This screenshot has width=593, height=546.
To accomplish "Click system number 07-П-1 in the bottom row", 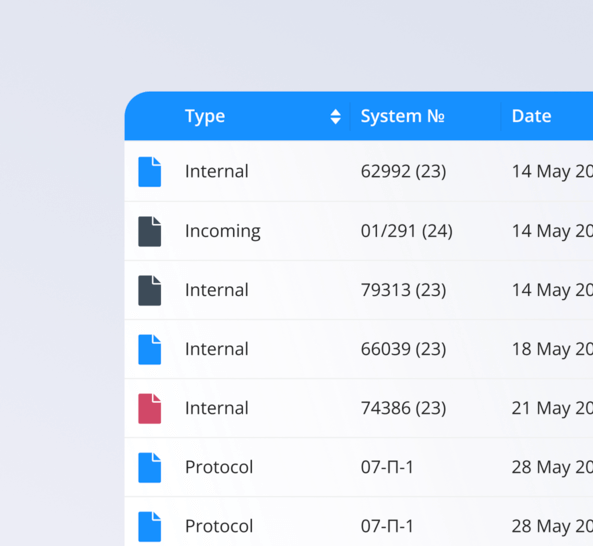I will coord(387,526).
